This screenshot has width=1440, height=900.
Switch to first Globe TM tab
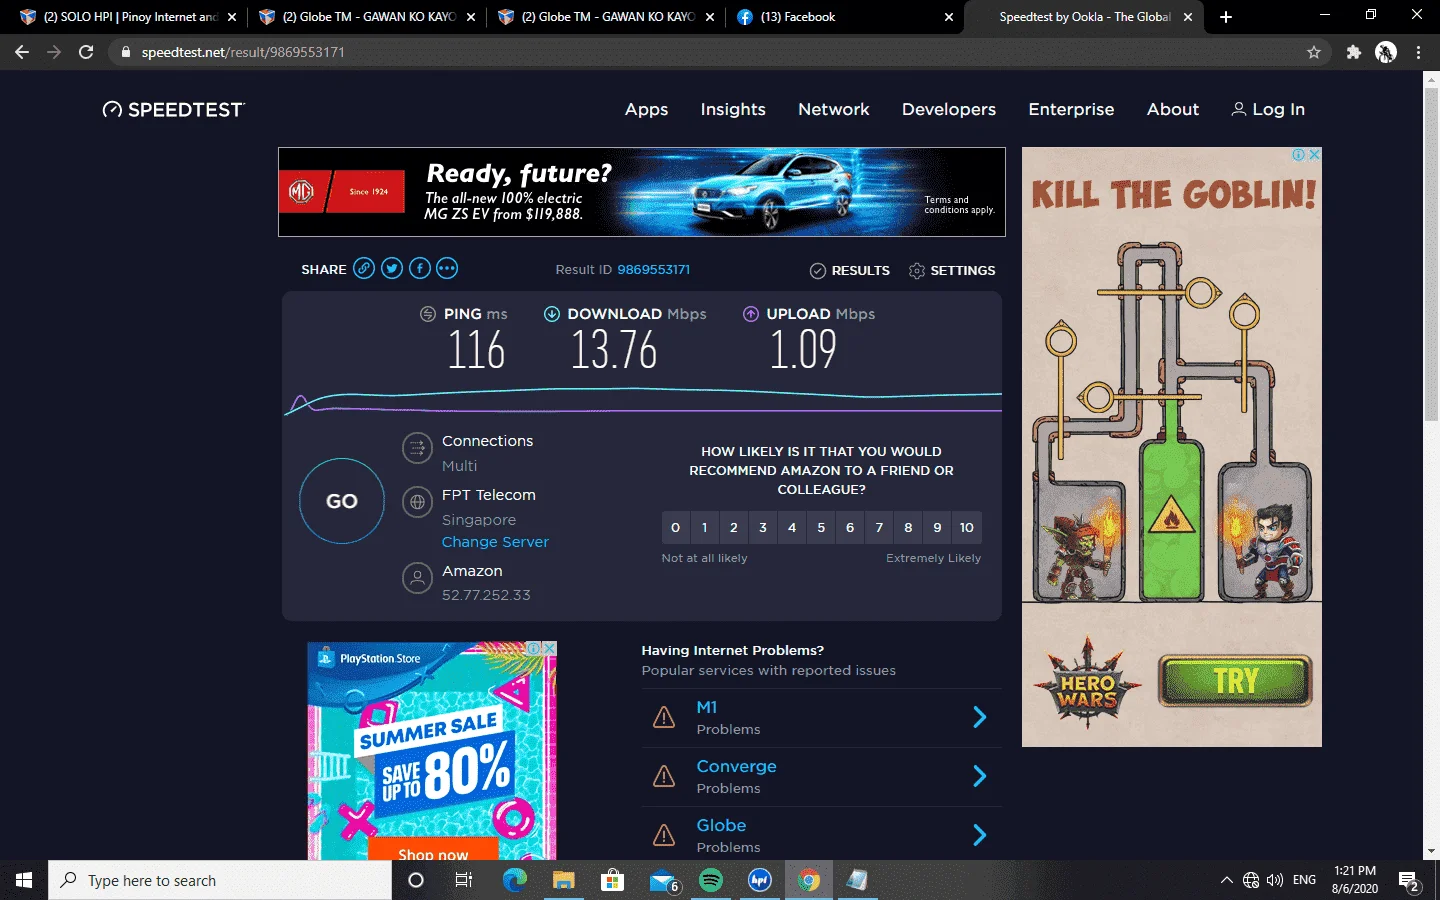[x=367, y=17]
